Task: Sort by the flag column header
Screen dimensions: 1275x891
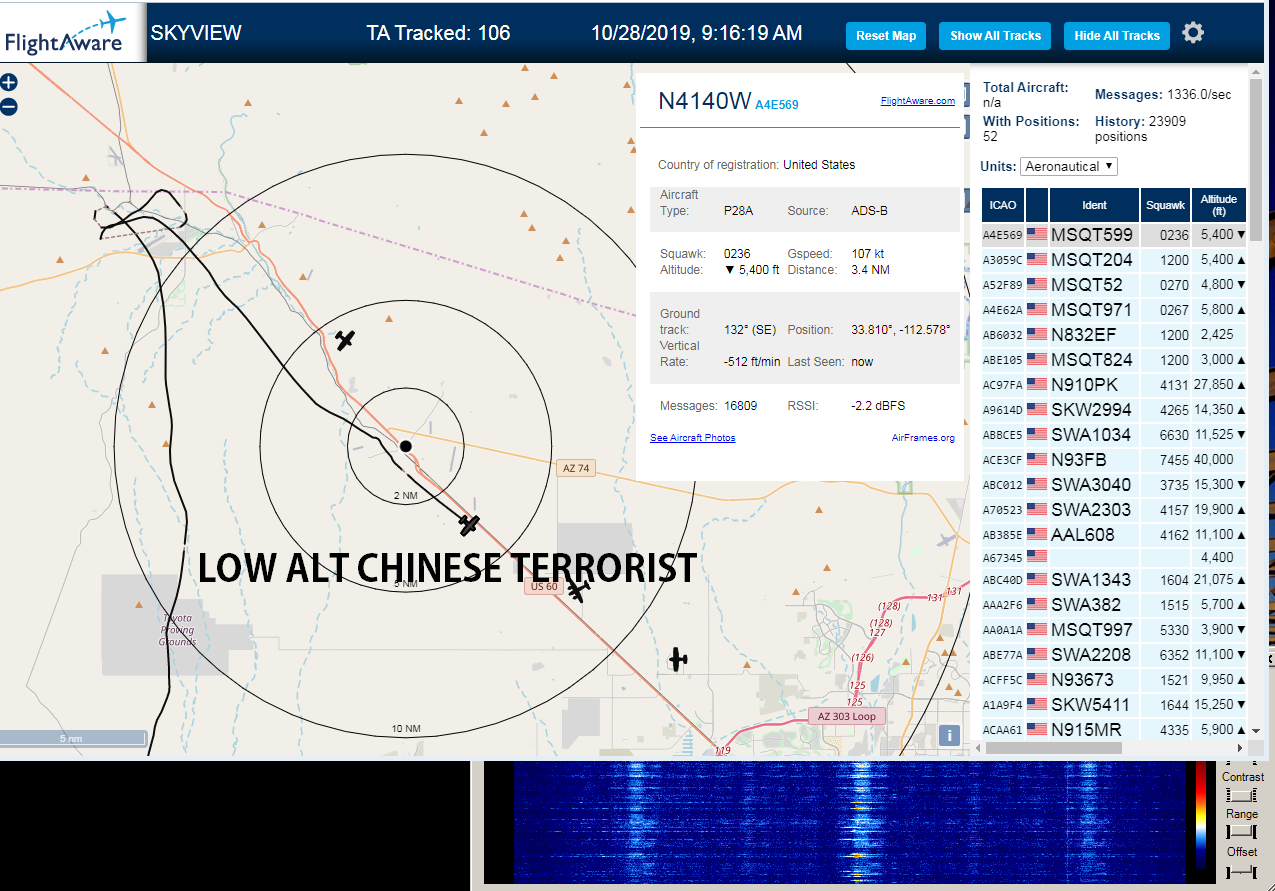Action: pyautogui.click(x=1037, y=205)
